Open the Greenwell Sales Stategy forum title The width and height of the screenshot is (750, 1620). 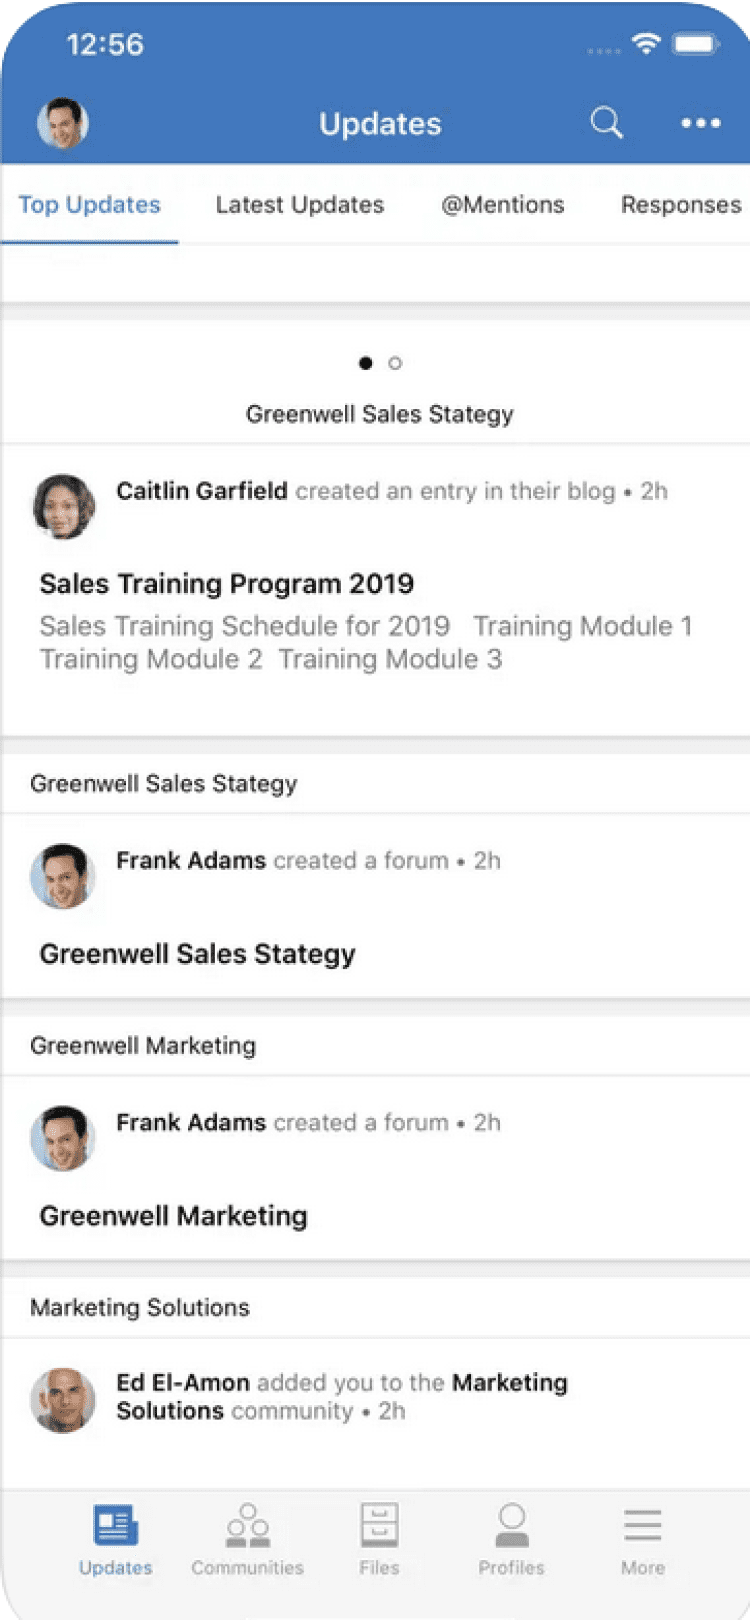[x=198, y=954]
